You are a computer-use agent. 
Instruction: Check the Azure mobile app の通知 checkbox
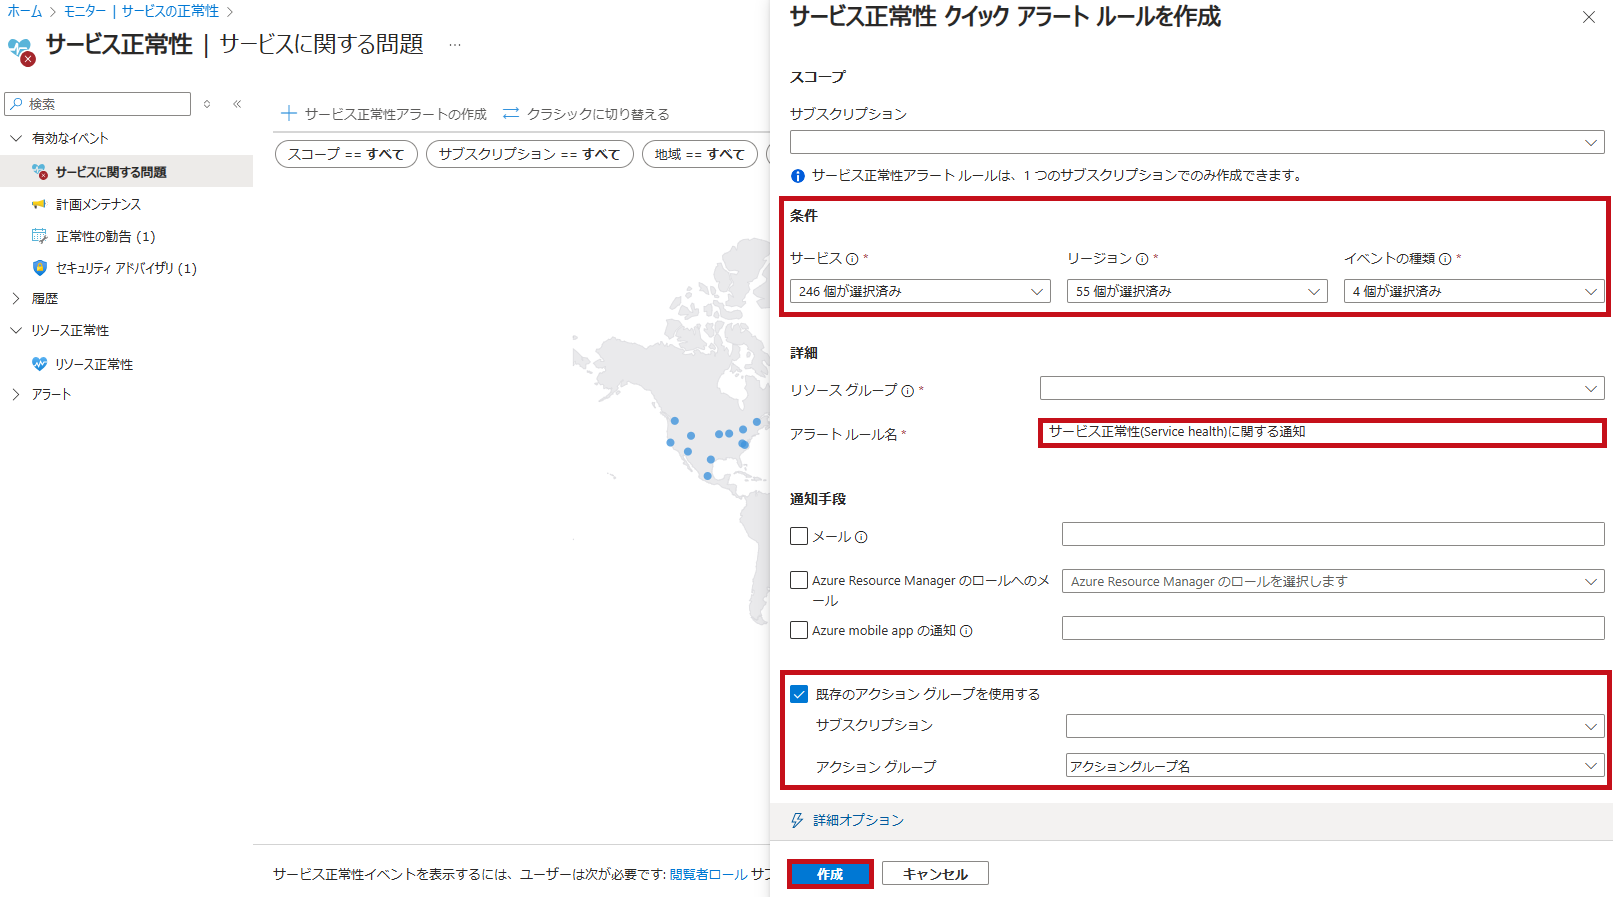(799, 630)
